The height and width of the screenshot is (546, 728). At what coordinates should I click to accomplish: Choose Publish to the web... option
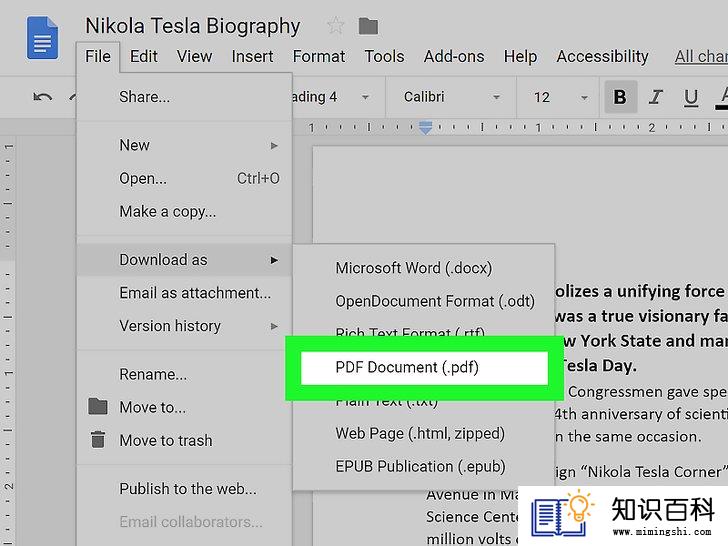[x=184, y=488]
